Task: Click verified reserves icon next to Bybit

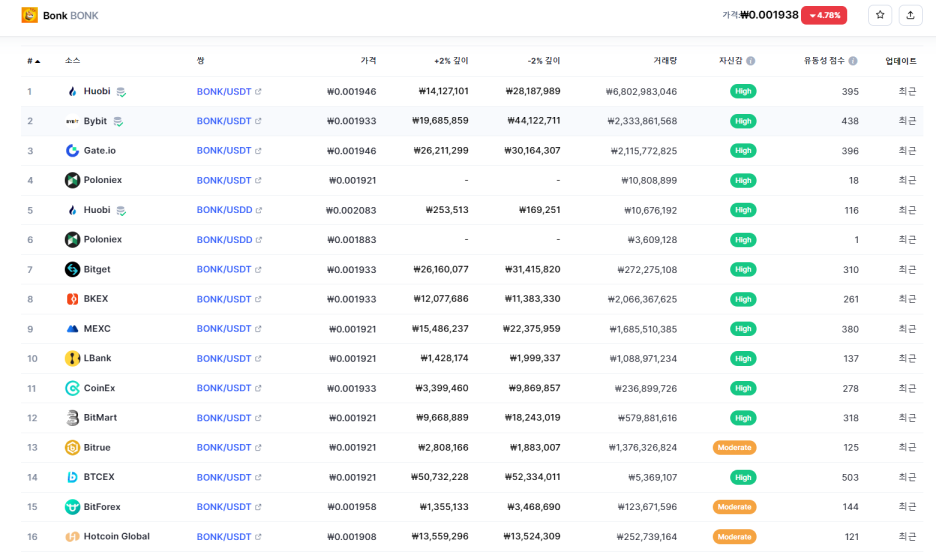Action: [118, 122]
